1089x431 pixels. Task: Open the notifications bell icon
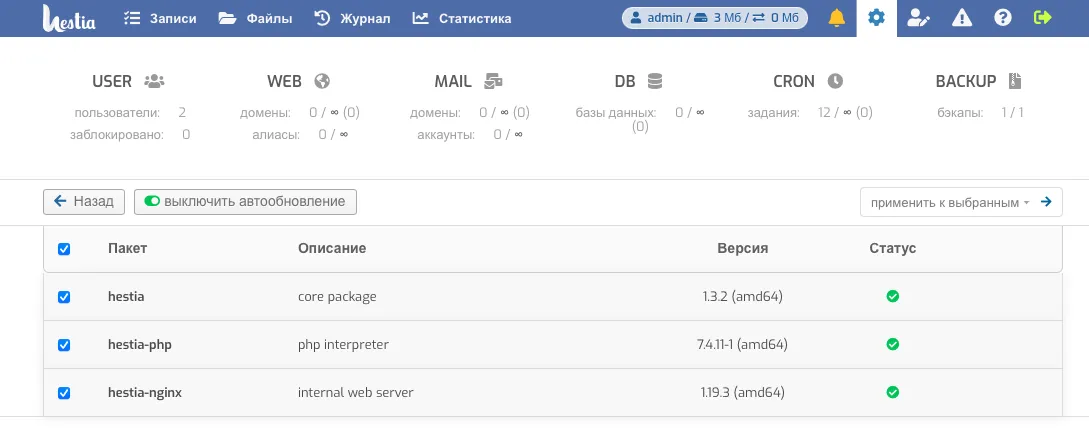(836, 18)
